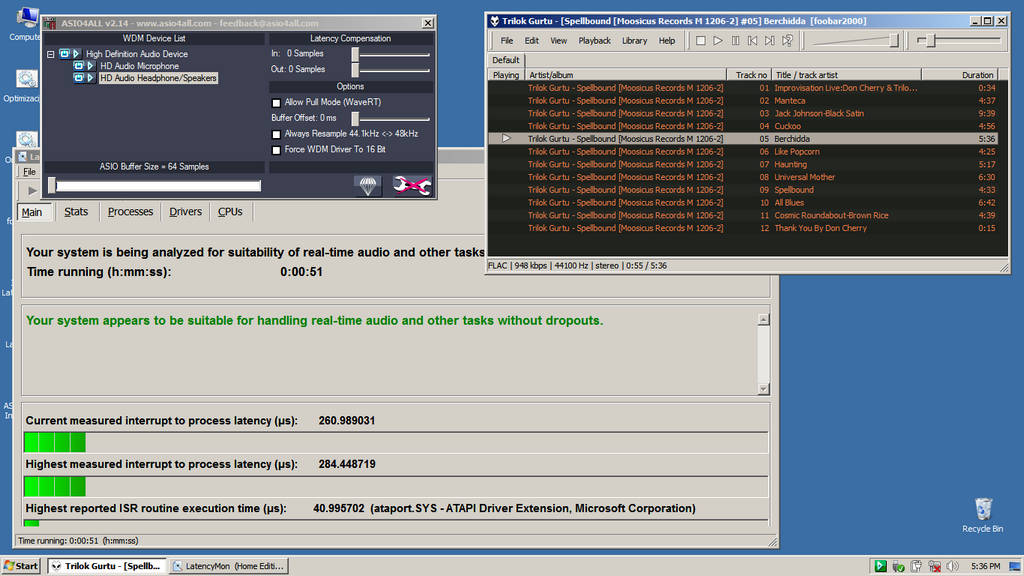Select the Default playlist tab
1024x576 pixels.
pyautogui.click(x=505, y=60)
